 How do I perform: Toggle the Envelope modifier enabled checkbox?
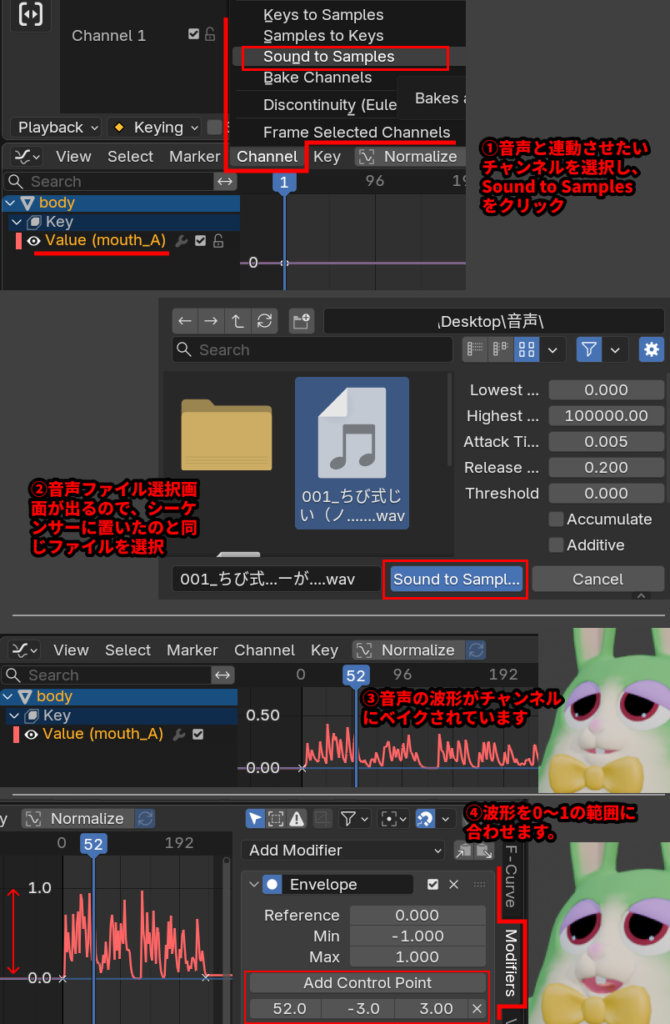point(432,884)
